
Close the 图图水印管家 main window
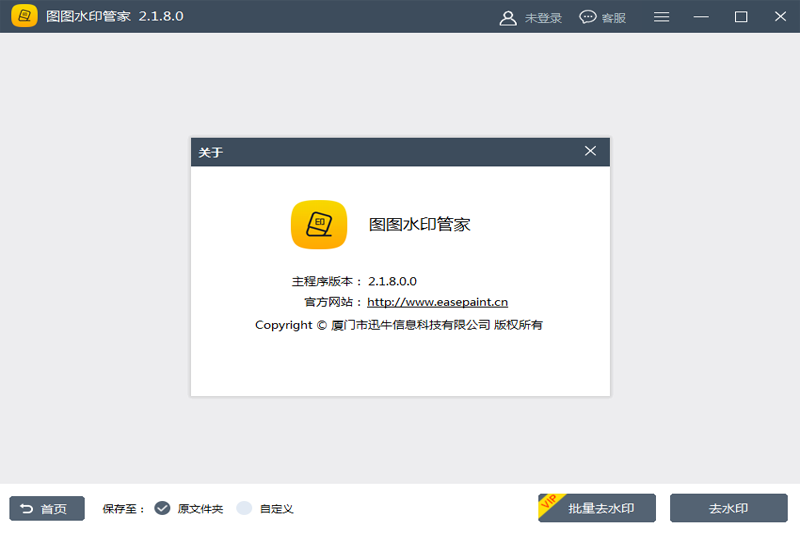click(x=779, y=17)
